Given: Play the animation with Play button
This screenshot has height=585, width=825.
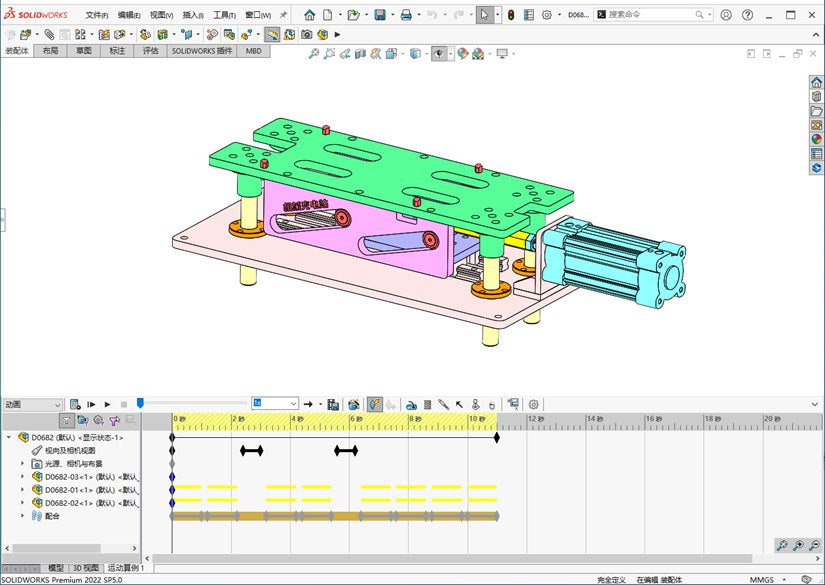Looking at the screenshot, I should (107, 405).
